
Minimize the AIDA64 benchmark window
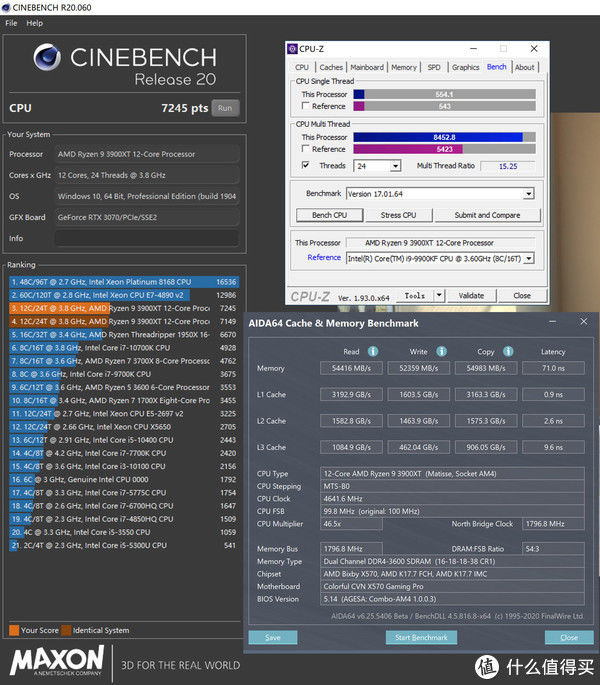tap(553, 322)
